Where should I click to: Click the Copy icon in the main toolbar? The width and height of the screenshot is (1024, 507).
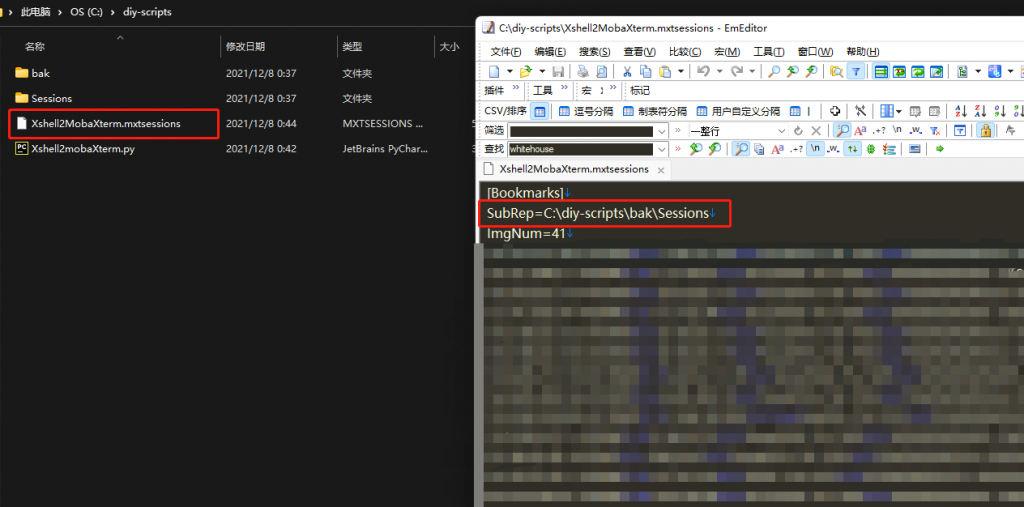point(646,71)
